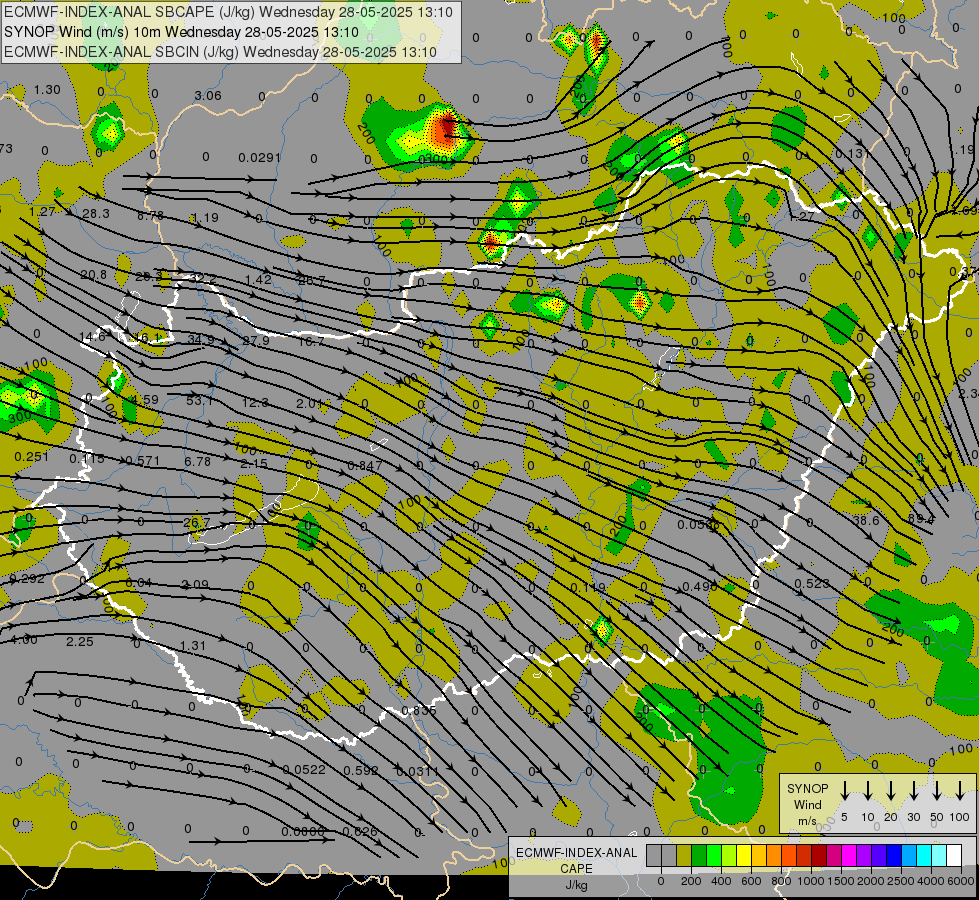The height and width of the screenshot is (900, 979).
Task: Click the map value 2.09
Action: [195, 585]
